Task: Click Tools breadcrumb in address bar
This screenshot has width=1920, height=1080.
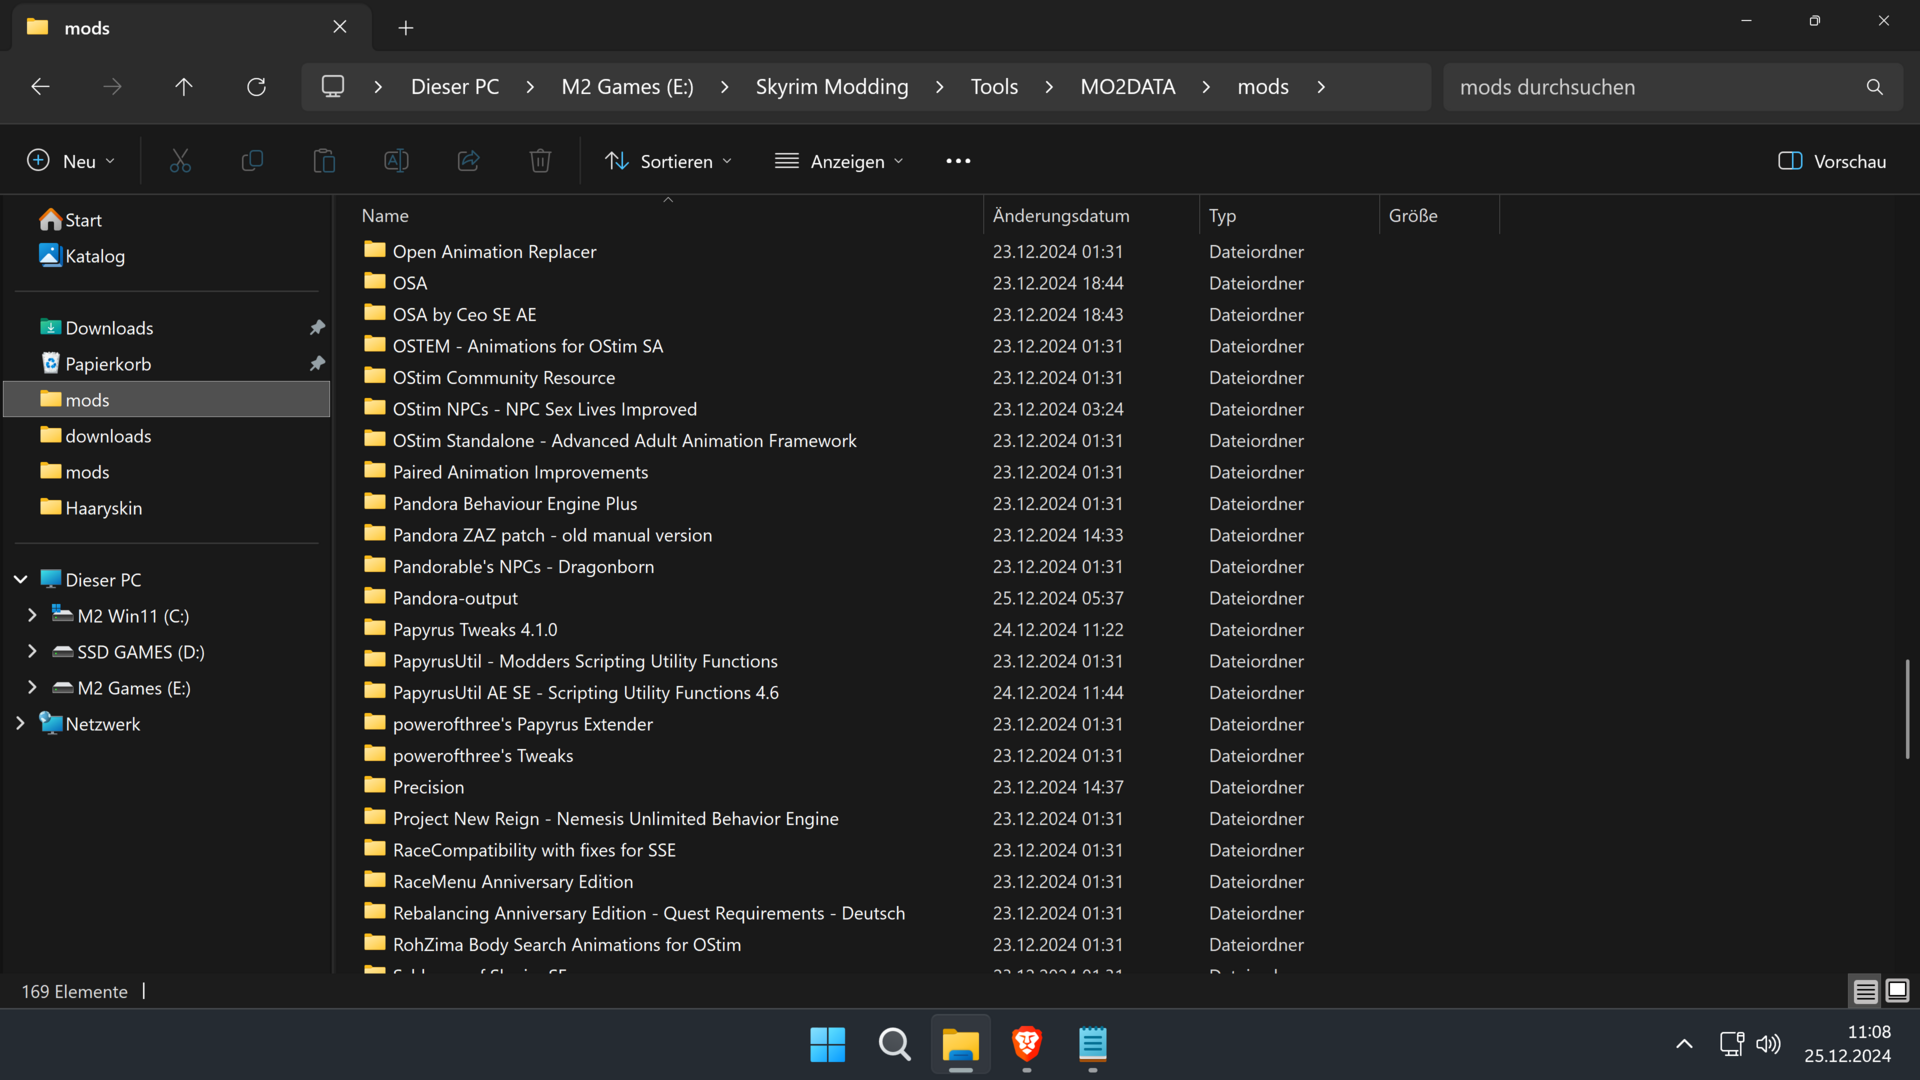Action: coord(994,87)
